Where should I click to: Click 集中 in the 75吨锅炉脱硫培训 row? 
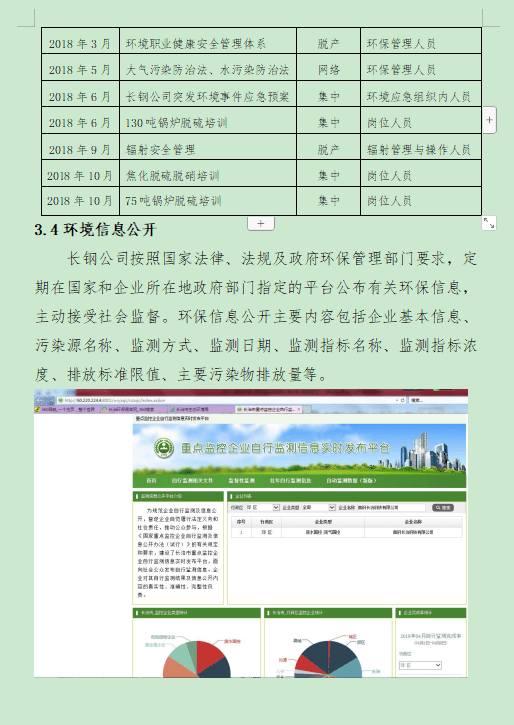click(x=329, y=201)
